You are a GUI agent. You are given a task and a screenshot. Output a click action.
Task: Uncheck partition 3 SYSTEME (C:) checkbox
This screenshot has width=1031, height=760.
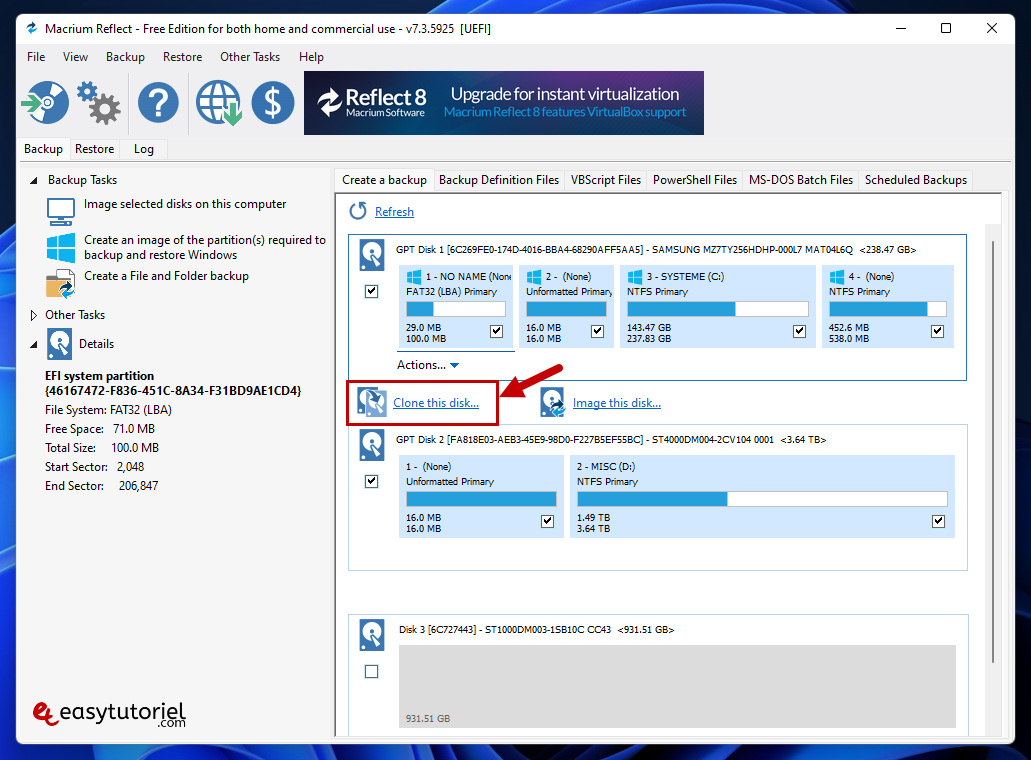tap(800, 331)
